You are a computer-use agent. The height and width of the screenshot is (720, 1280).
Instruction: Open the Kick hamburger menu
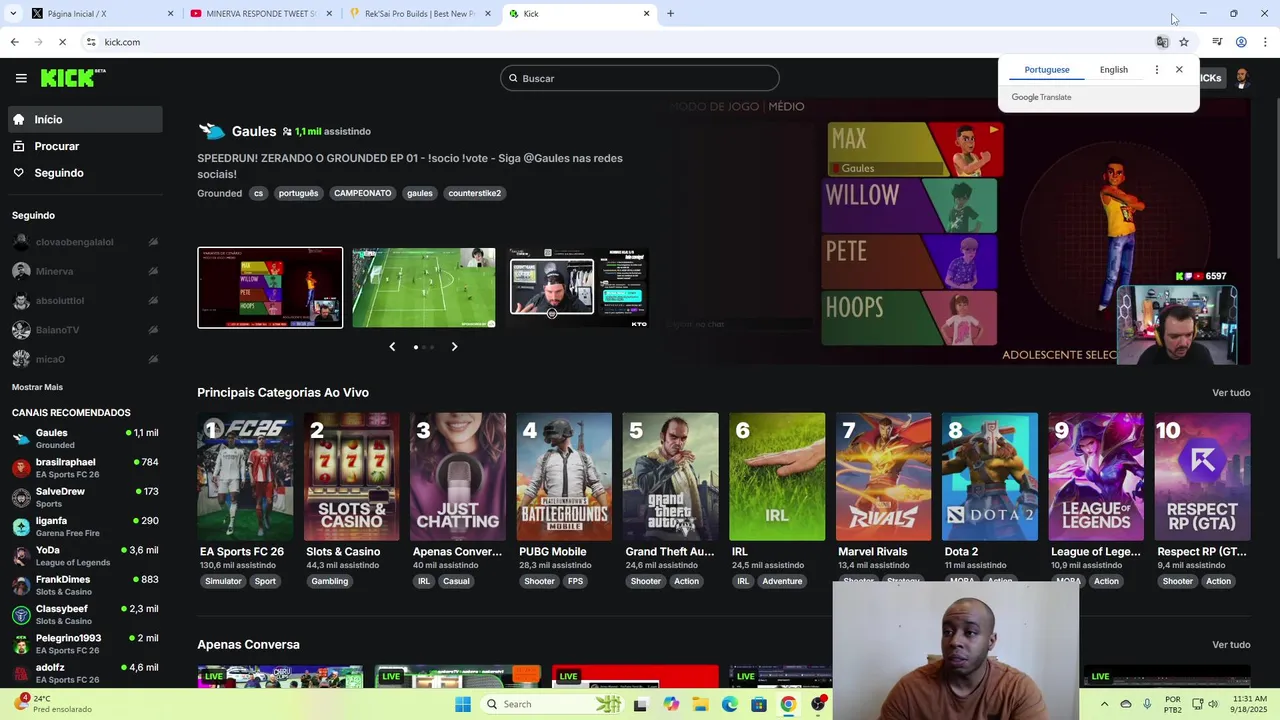[21, 78]
